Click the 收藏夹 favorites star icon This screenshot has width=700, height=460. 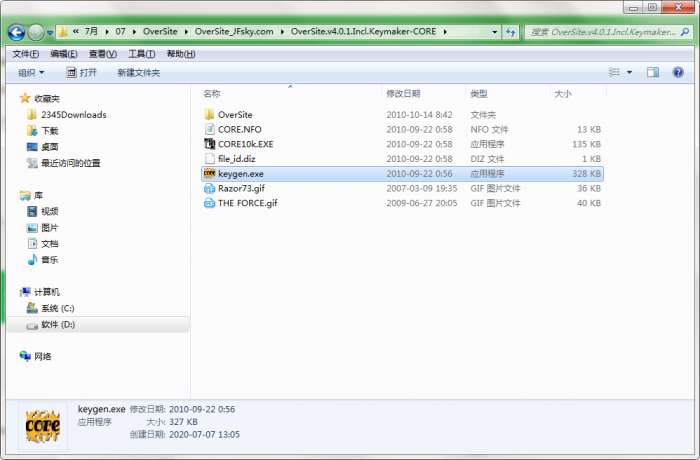point(25,98)
